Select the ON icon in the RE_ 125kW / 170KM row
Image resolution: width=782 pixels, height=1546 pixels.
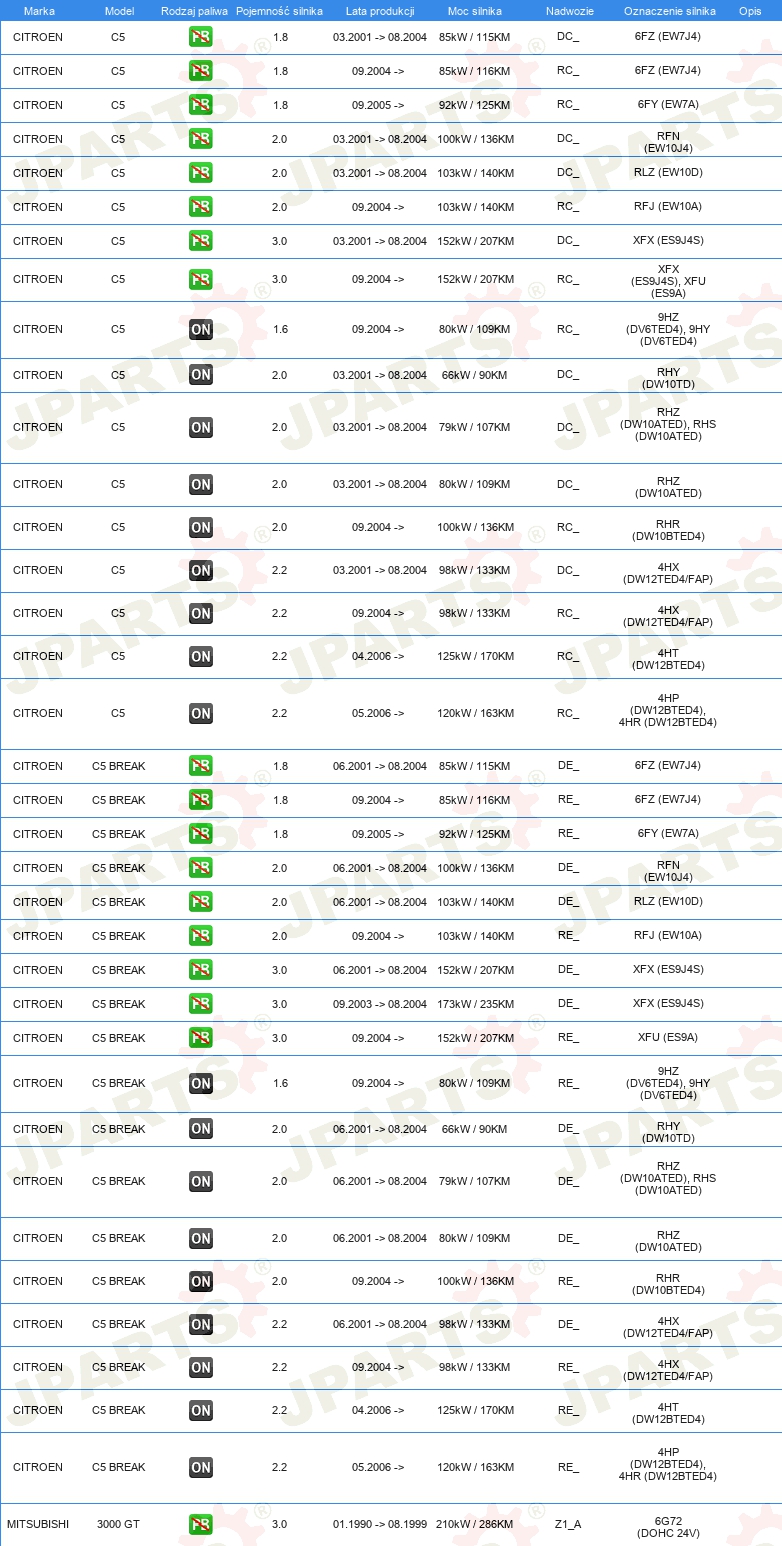[200, 1410]
